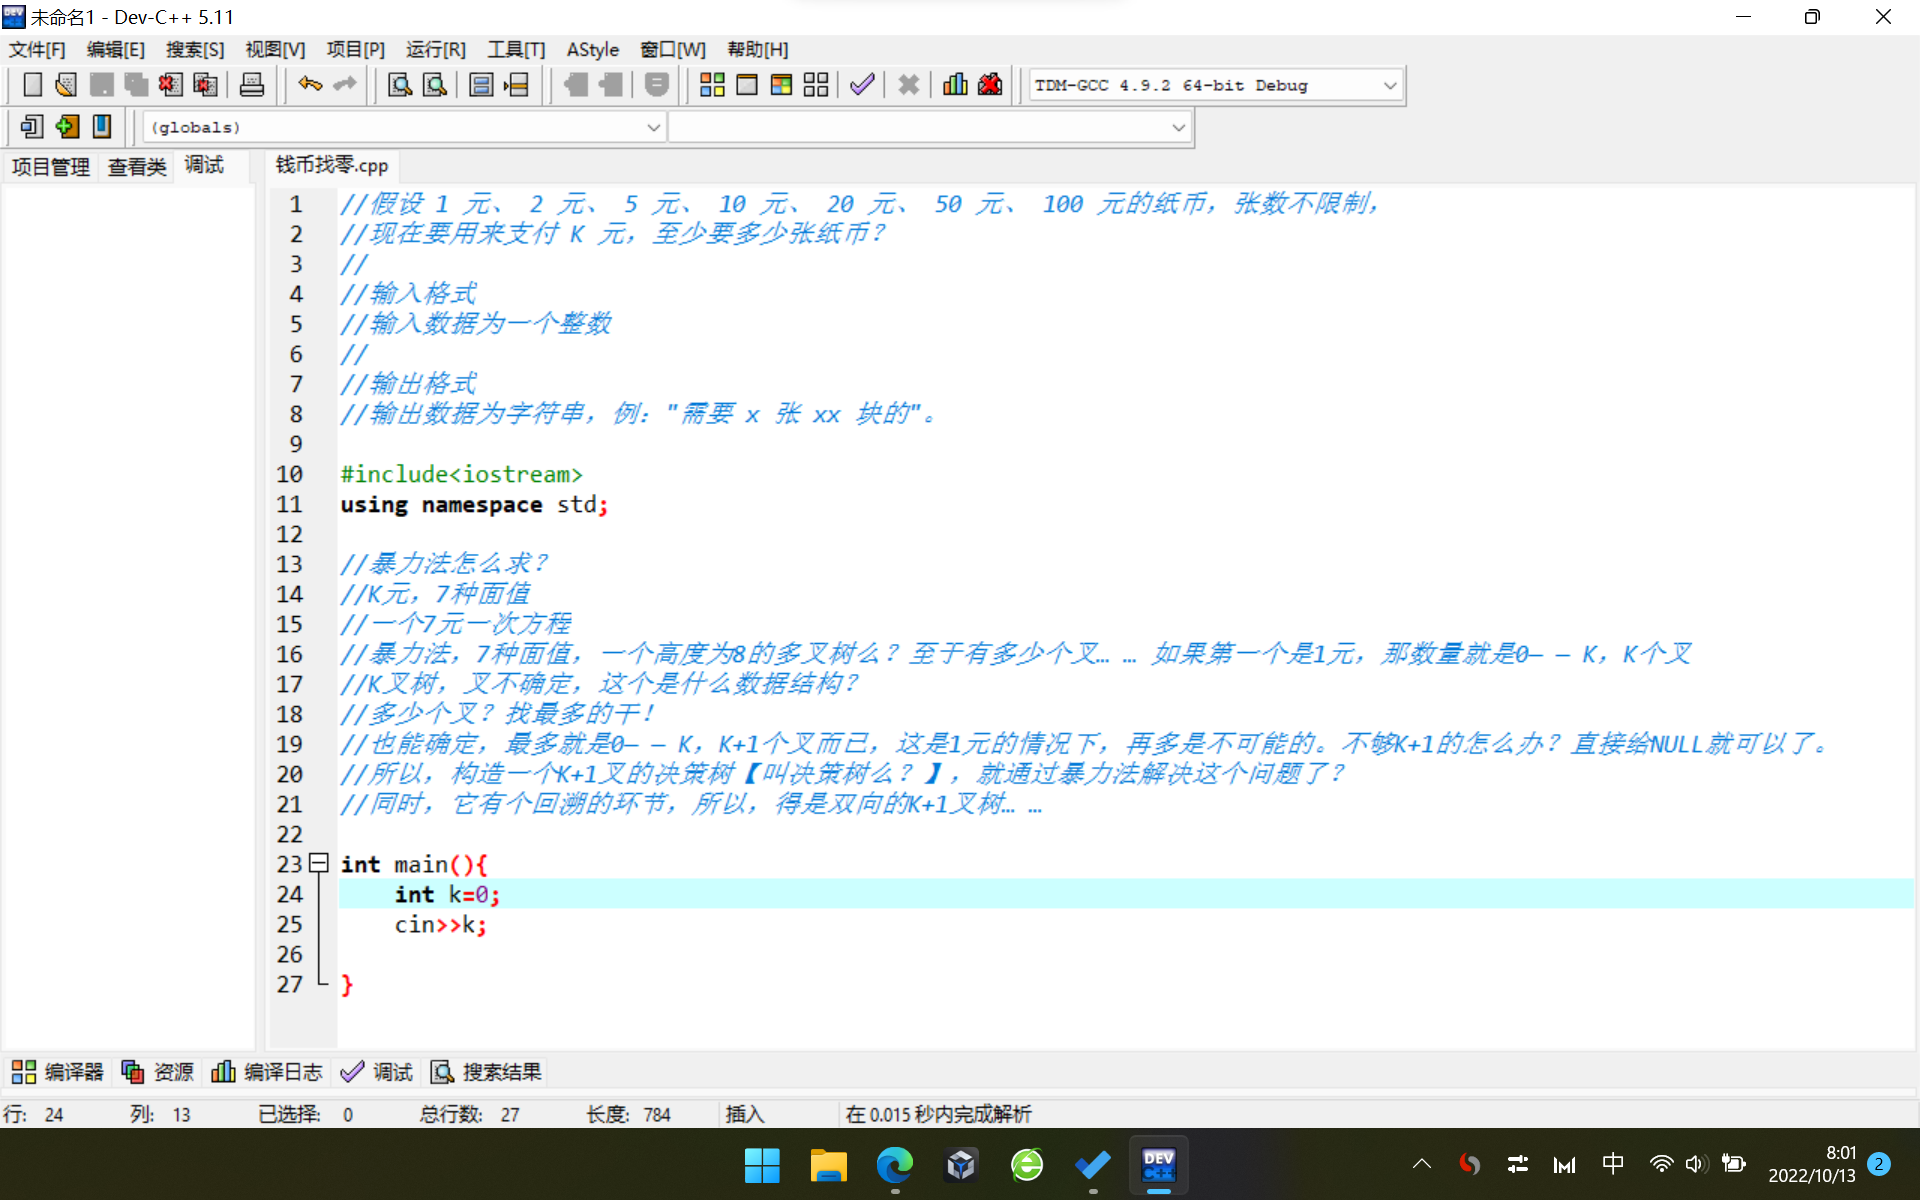1920x1200 pixels.
Task: Start debugging with the checkmark icon
Action: tap(862, 85)
